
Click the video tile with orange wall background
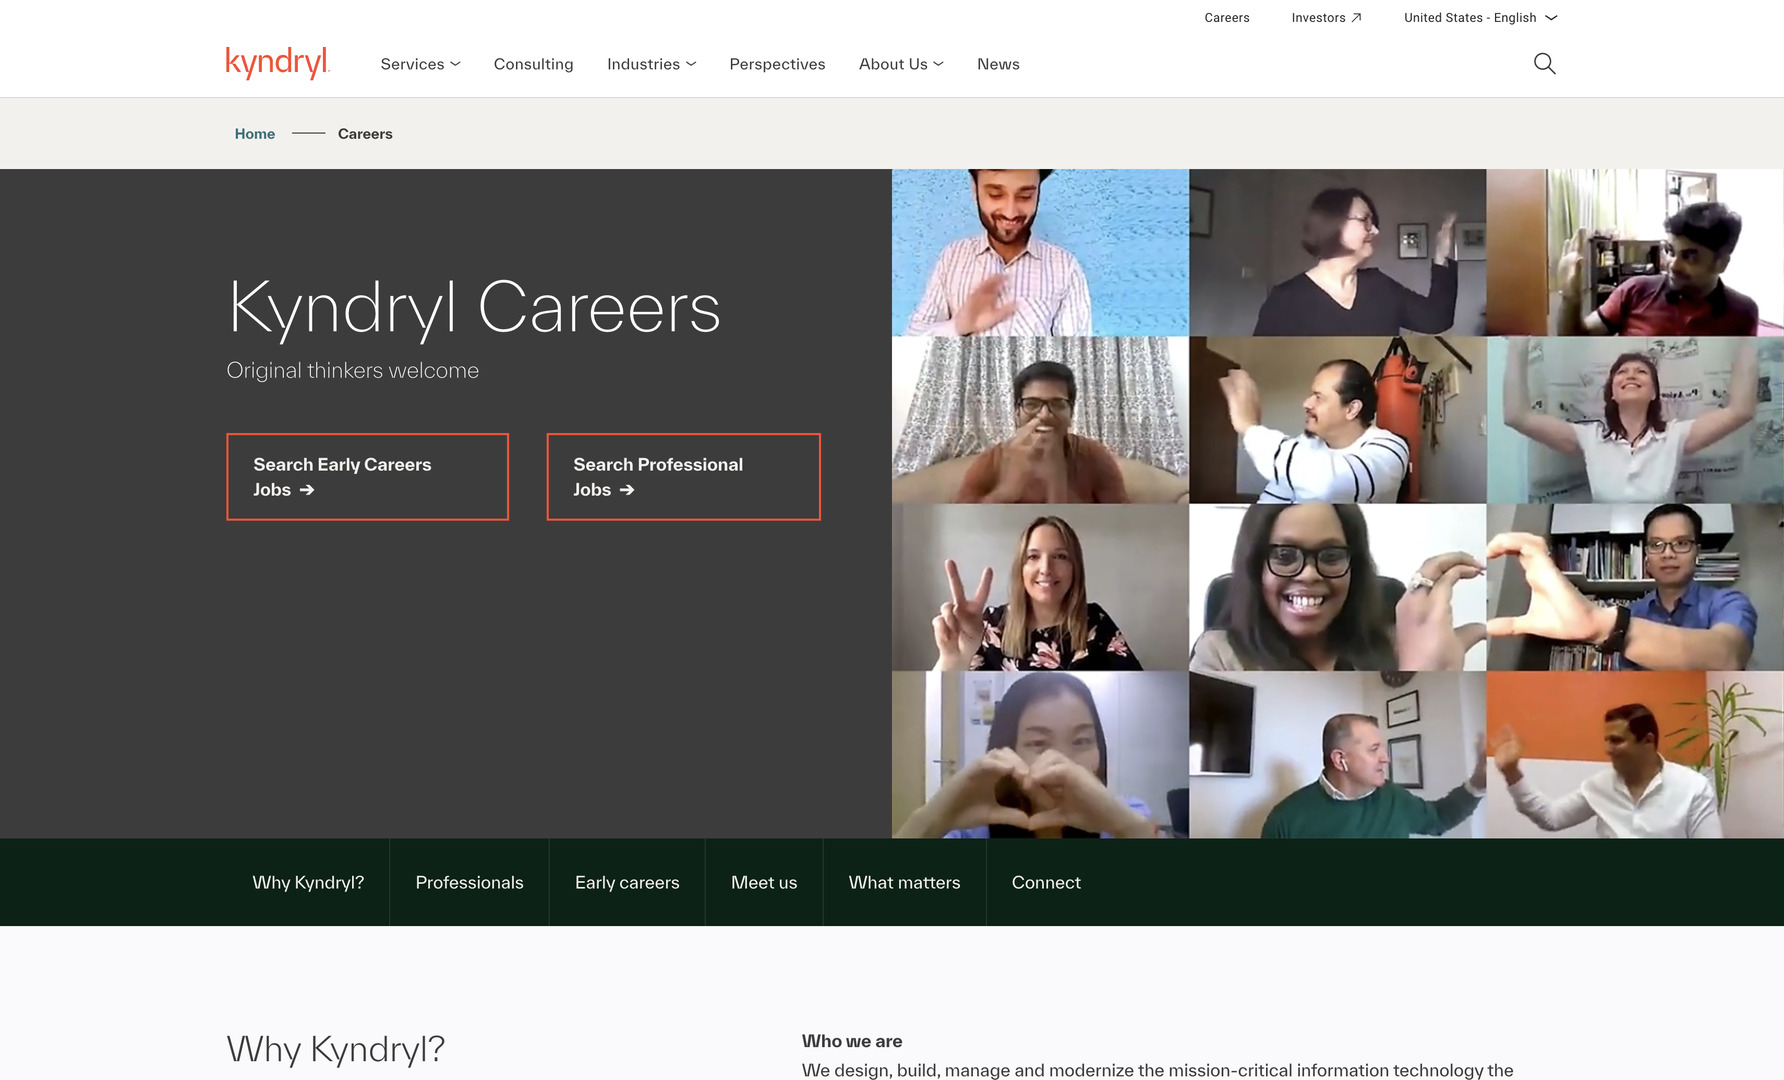coord(1635,755)
